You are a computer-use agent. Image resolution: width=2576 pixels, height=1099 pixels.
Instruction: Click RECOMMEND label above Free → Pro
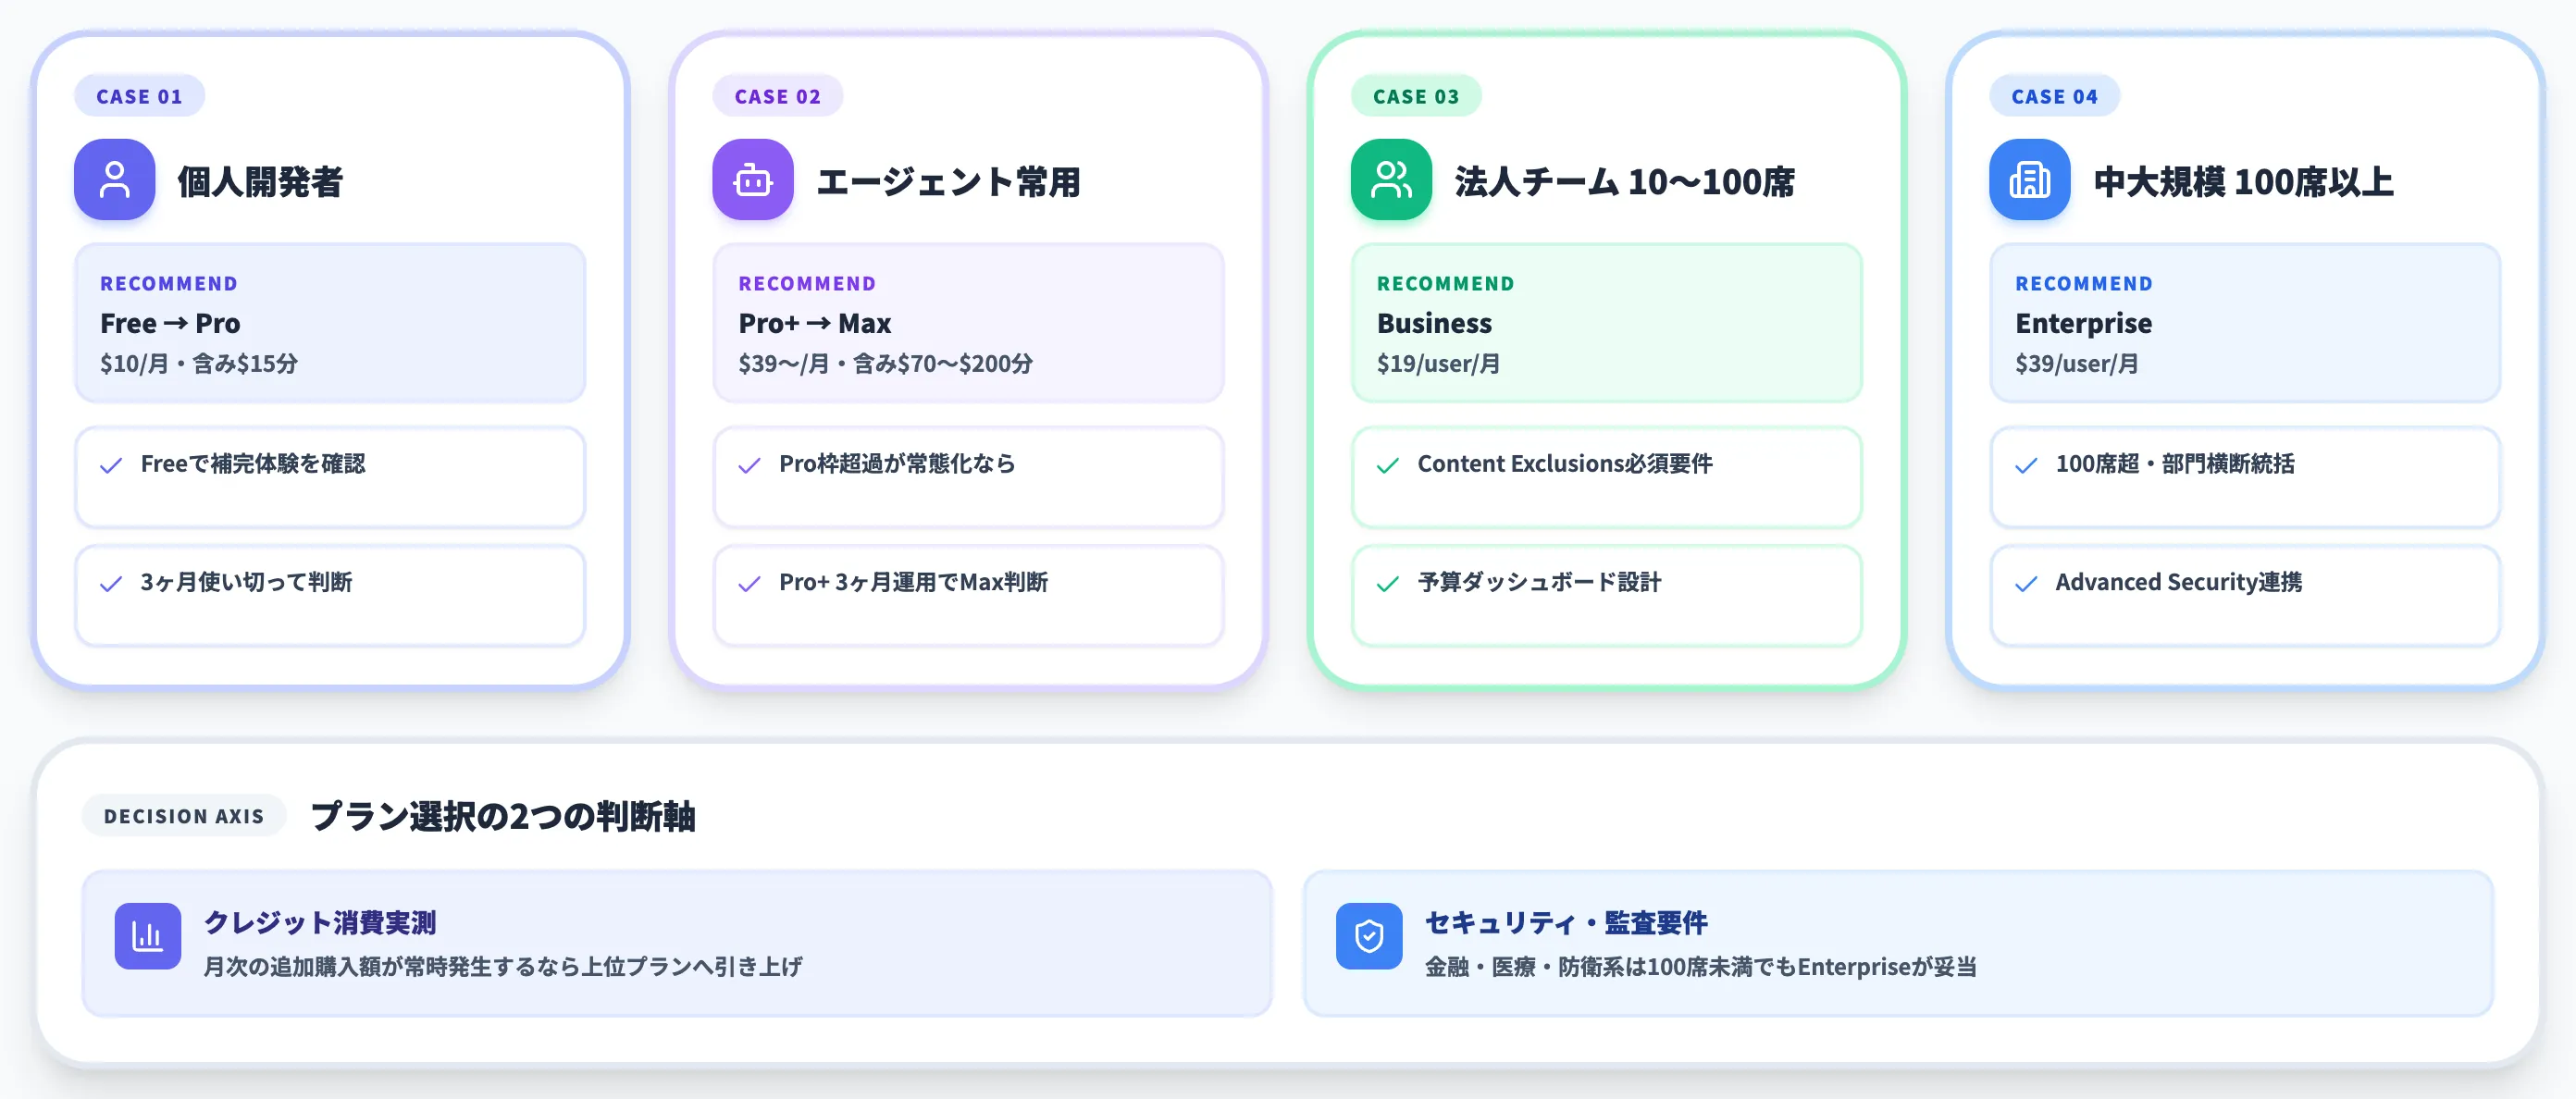(169, 283)
